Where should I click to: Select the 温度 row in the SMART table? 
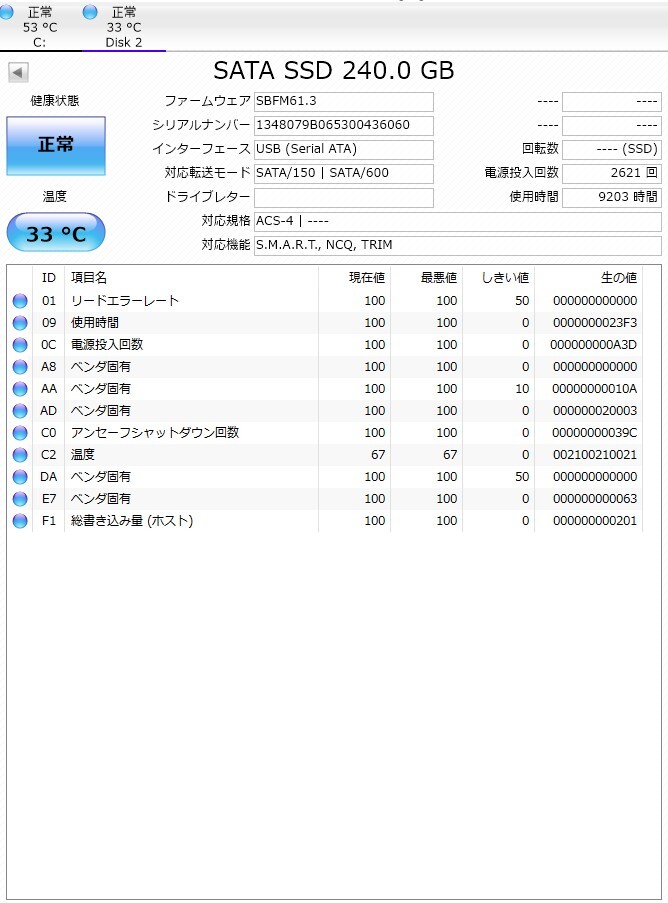tap(325, 455)
